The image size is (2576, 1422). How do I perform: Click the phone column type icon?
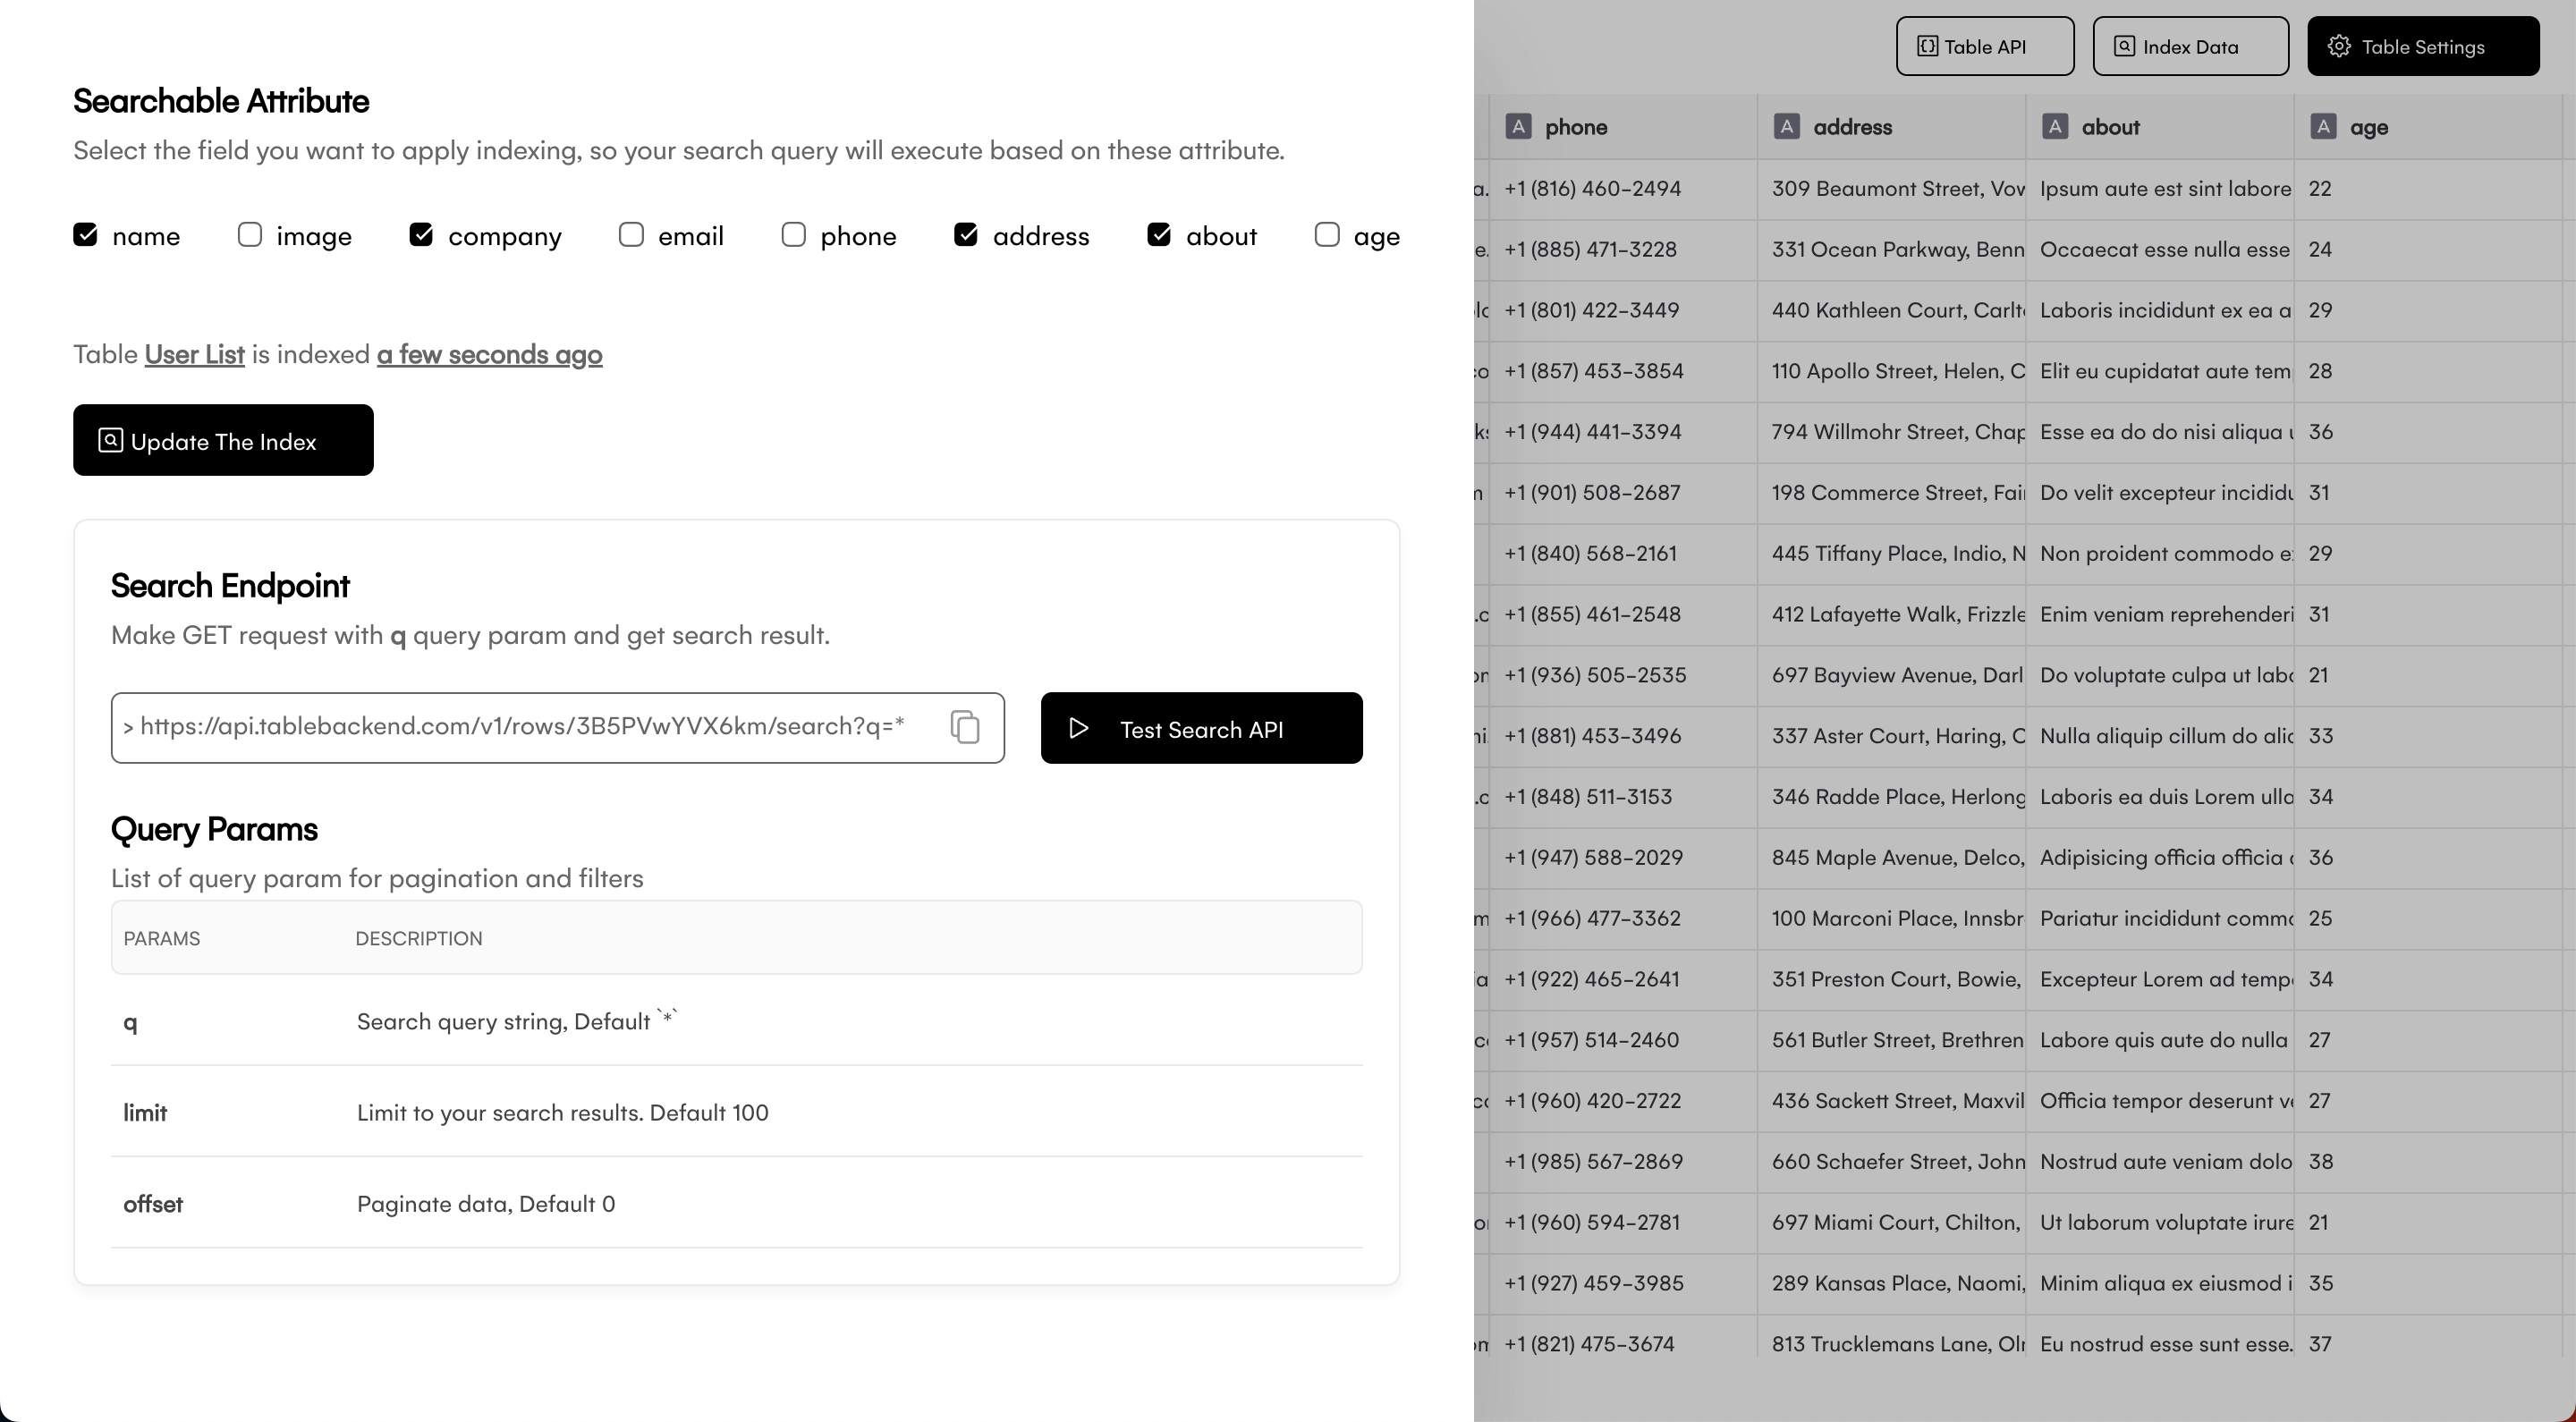[x=1518, y=127]
